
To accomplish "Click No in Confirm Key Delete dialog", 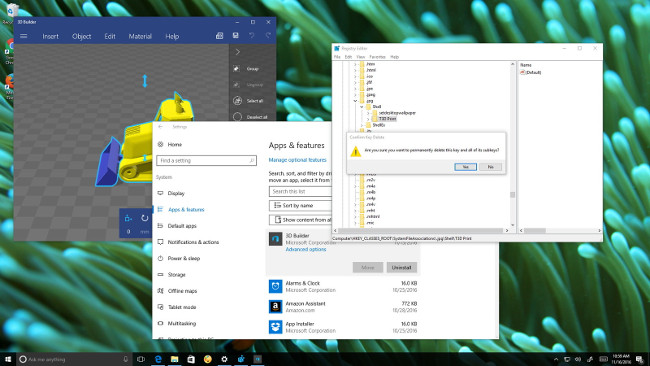I will click(490, 167).
